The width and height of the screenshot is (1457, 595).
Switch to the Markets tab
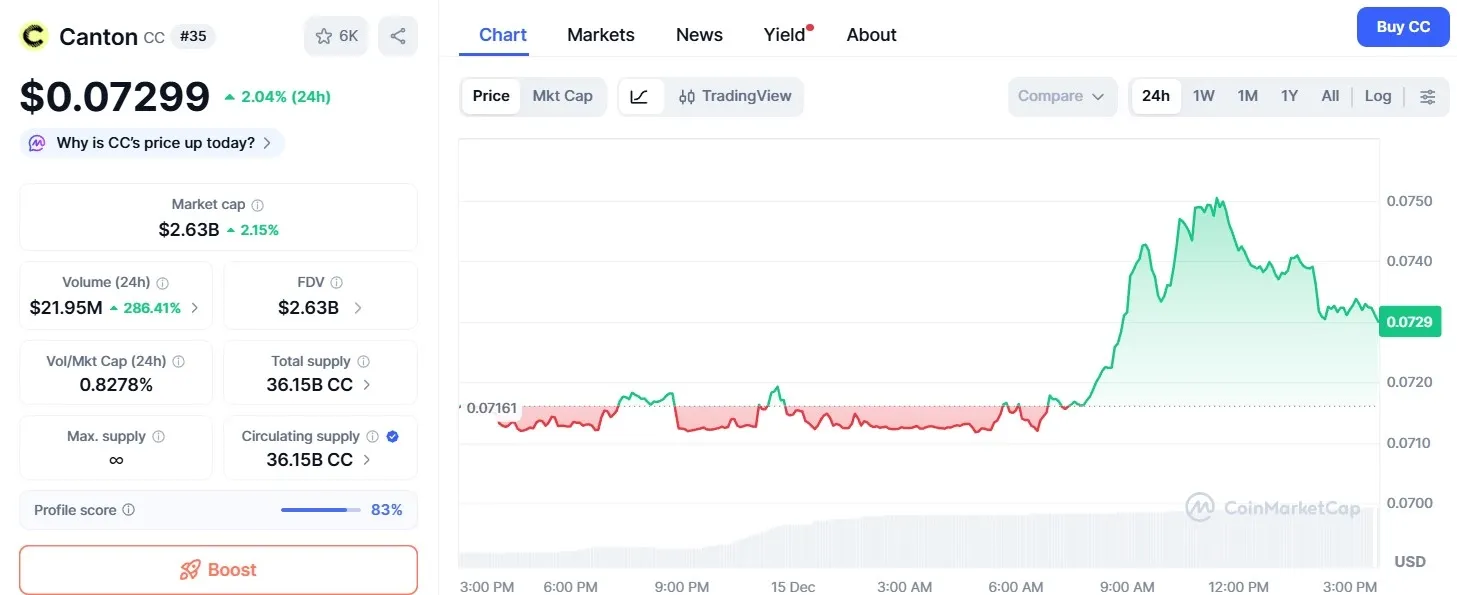pyautogui.click(x=600, y=35)
